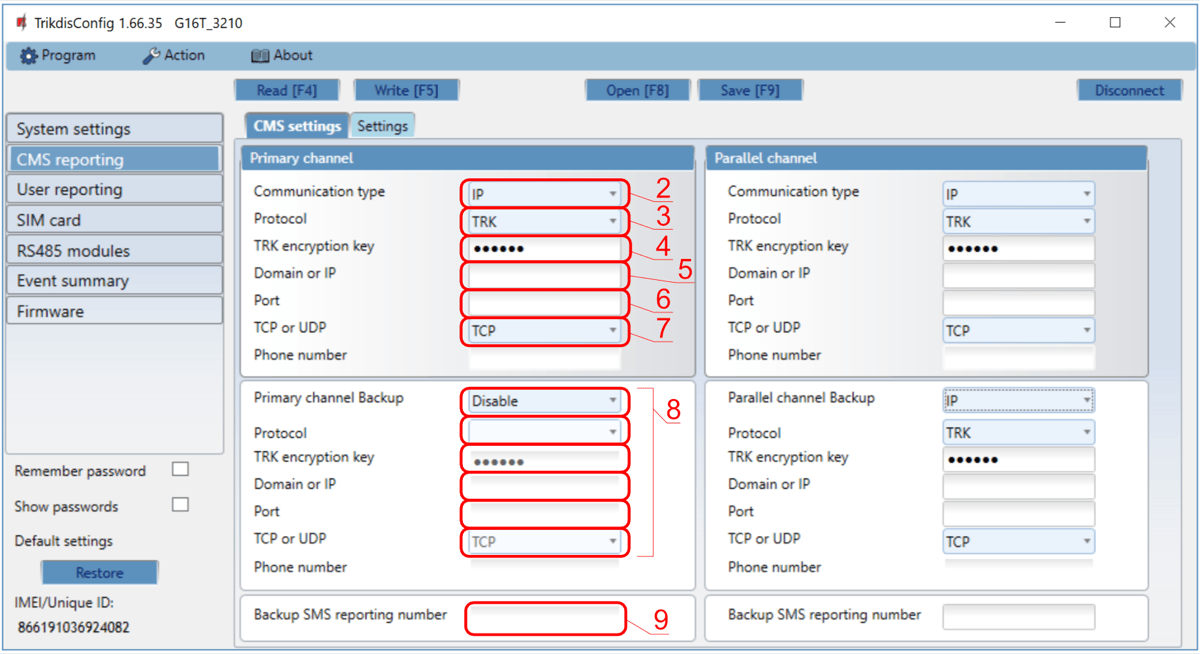Image resolution: width=1200 pixels, height=654 pixels.
Task: Open the About menu with book icon
Action: coord(281,56)
